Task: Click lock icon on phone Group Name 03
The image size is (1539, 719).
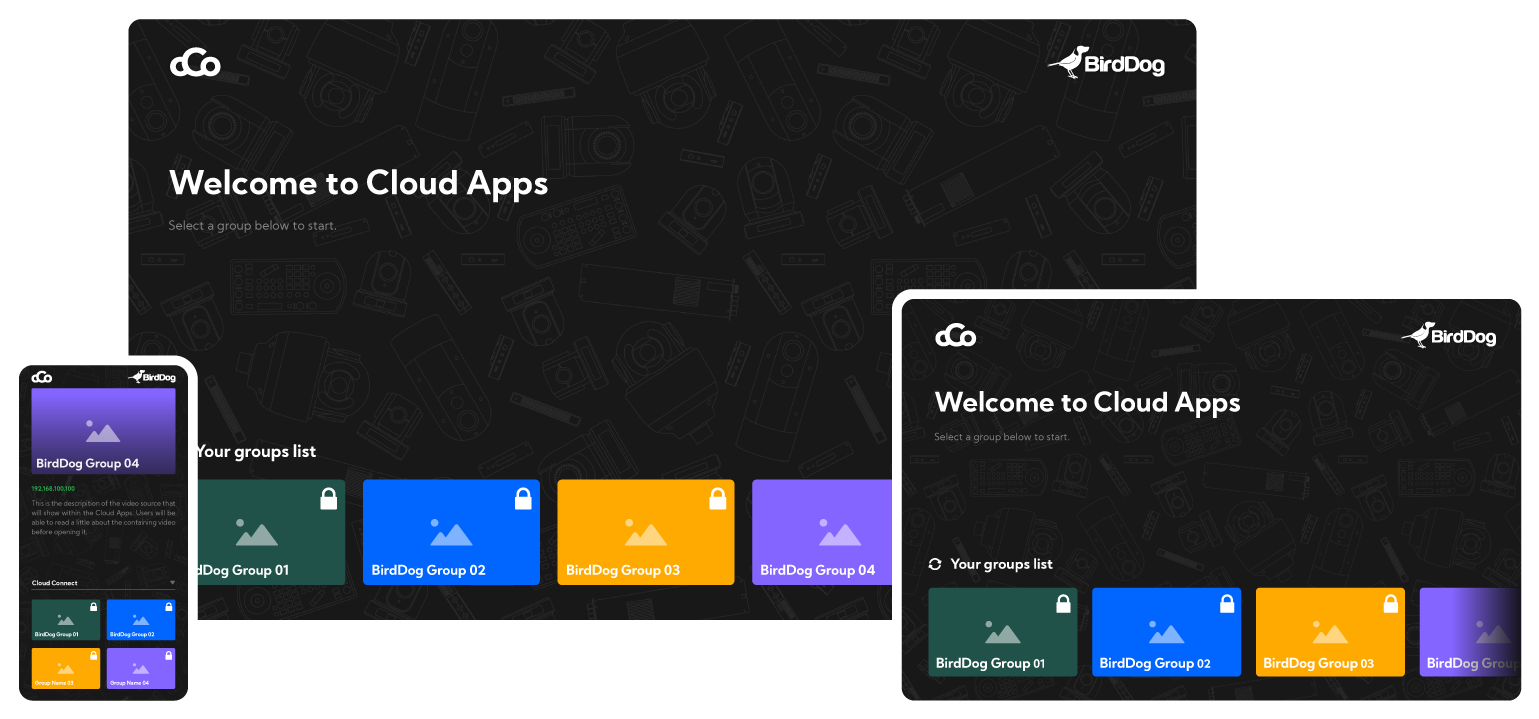Action: pyautogui.click(x=93, y=656)
